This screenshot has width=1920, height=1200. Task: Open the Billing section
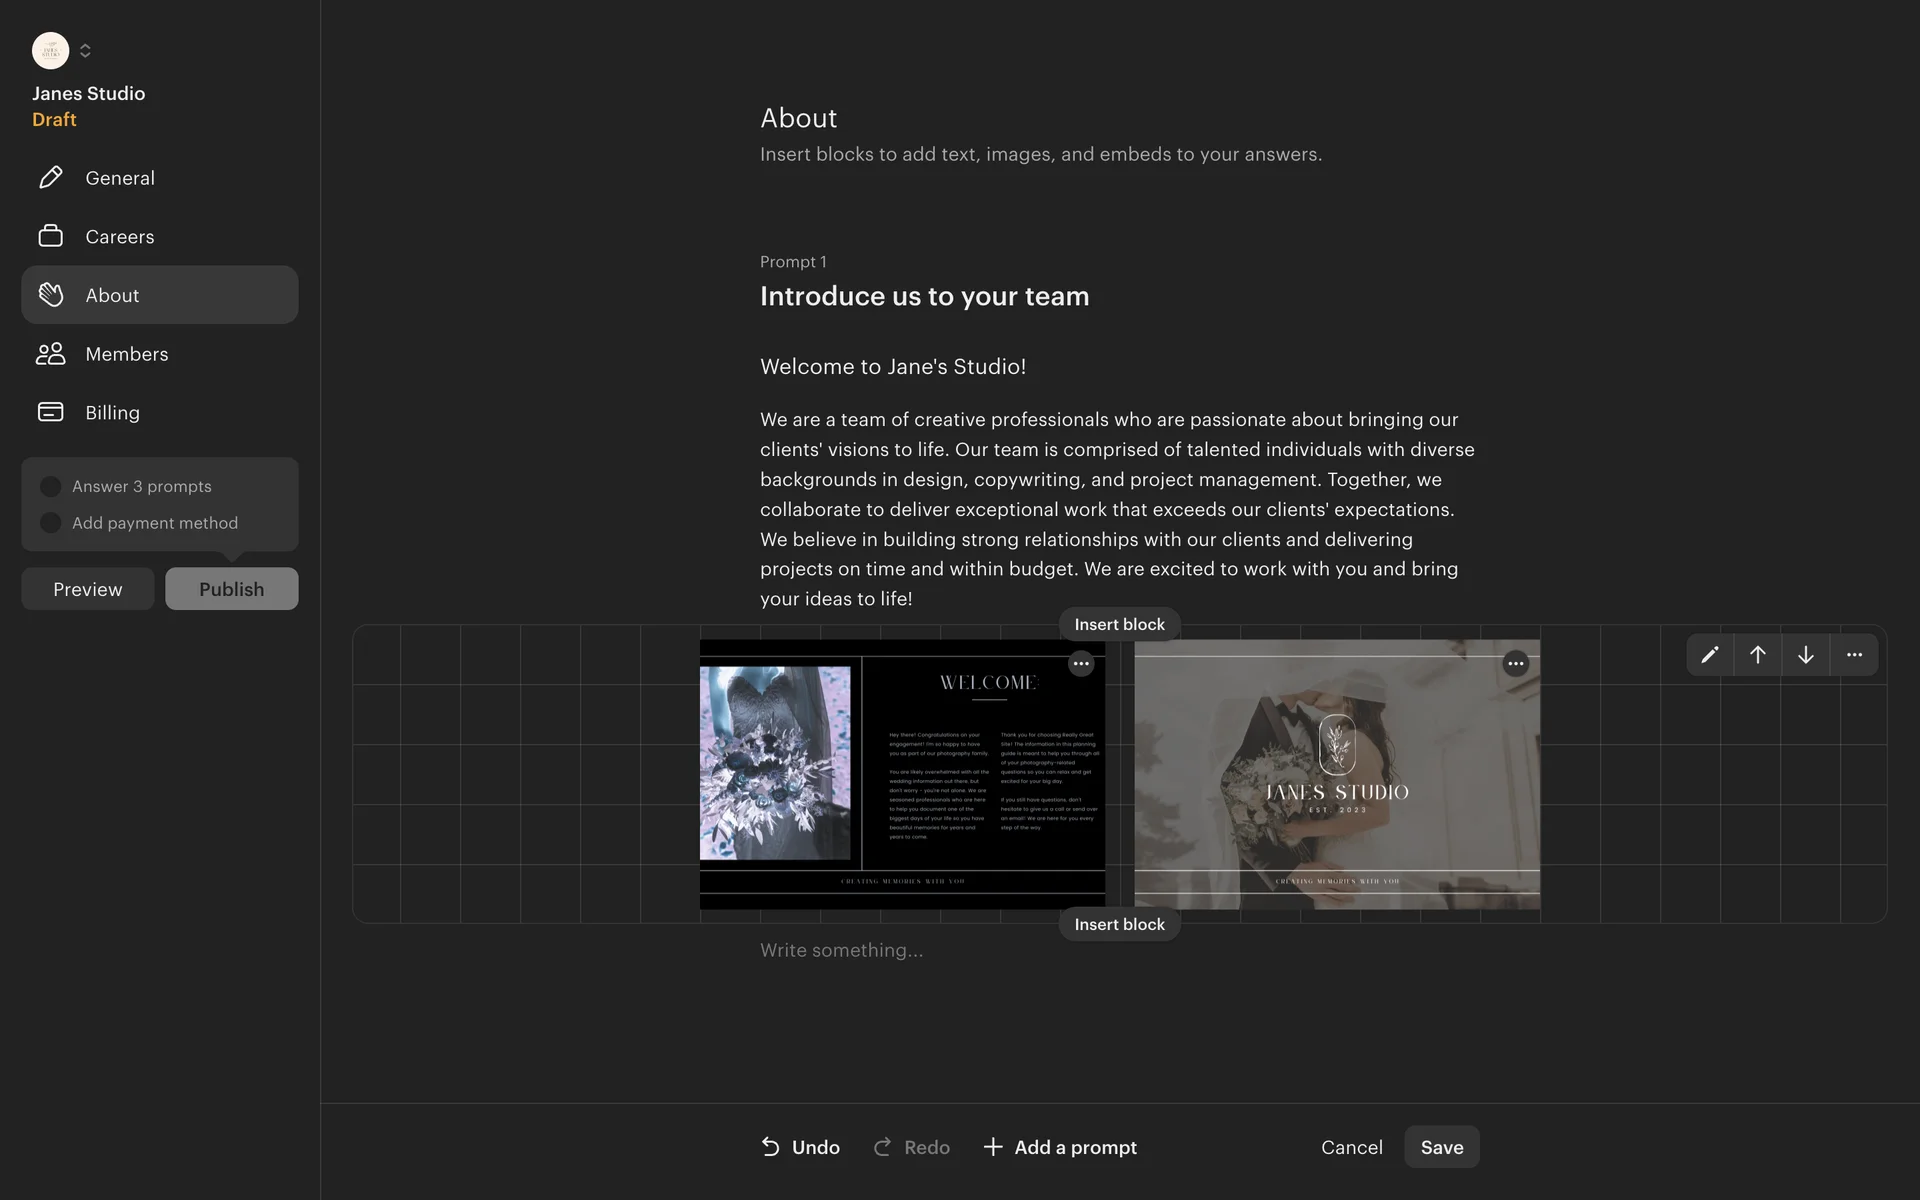(112, 413)
